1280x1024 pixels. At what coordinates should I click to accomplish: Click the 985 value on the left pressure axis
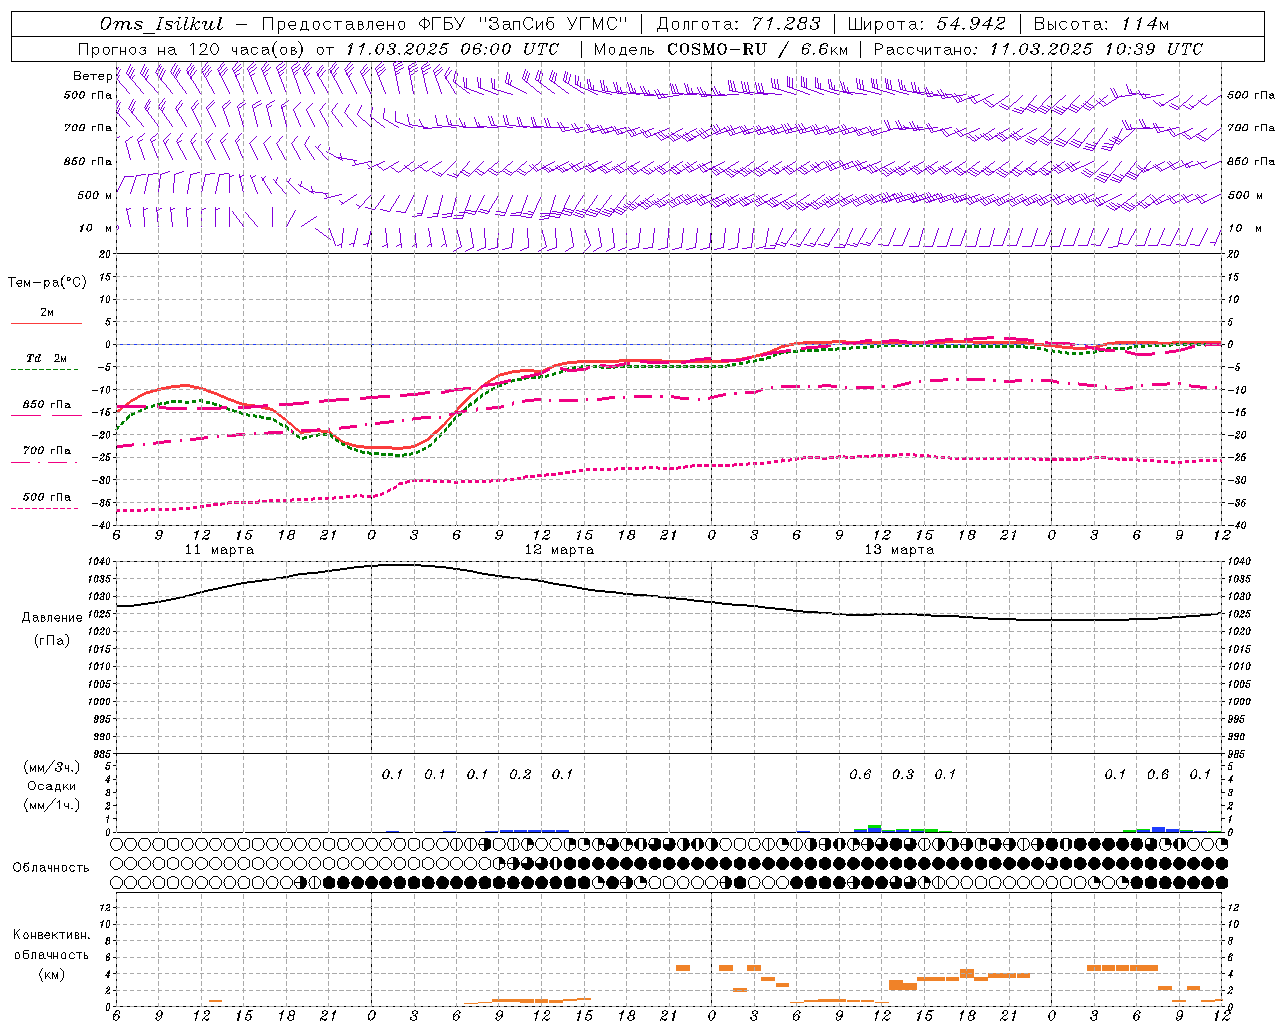tap(104, 754)
